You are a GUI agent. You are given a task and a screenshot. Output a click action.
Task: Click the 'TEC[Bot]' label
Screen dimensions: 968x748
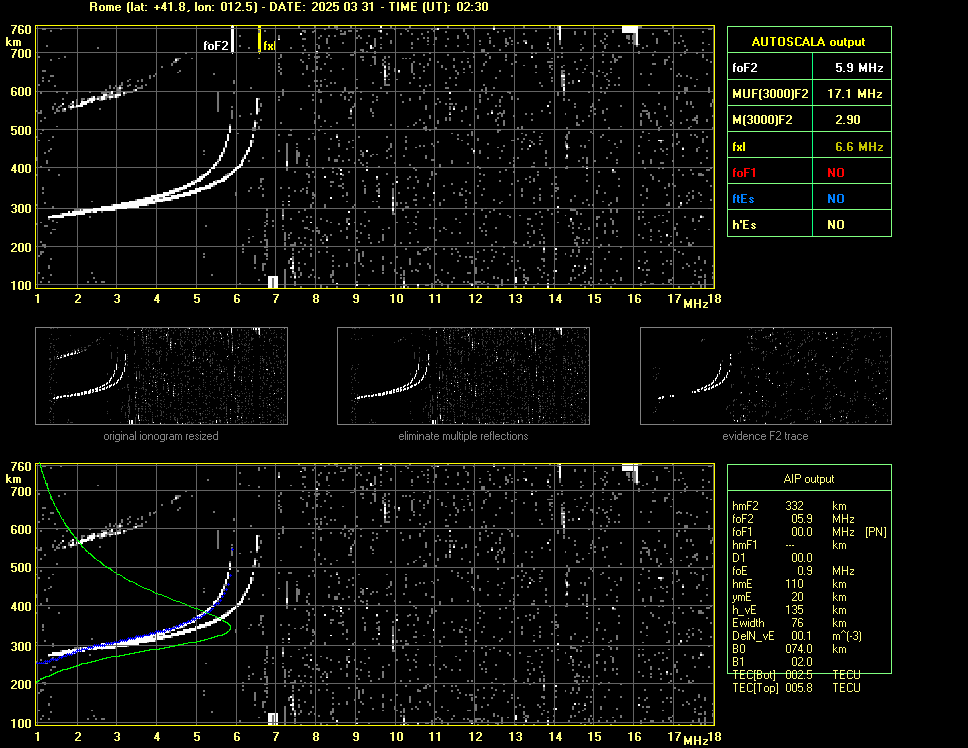coord(754,675)
